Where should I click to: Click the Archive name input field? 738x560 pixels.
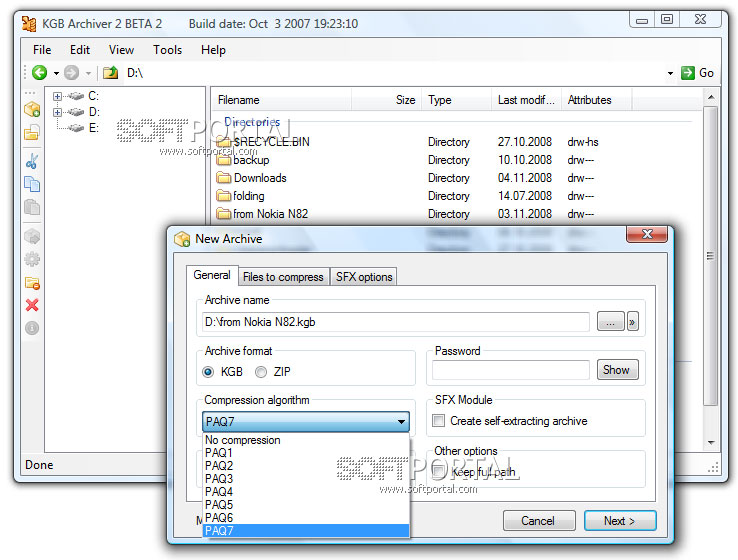tap(395, 322)
